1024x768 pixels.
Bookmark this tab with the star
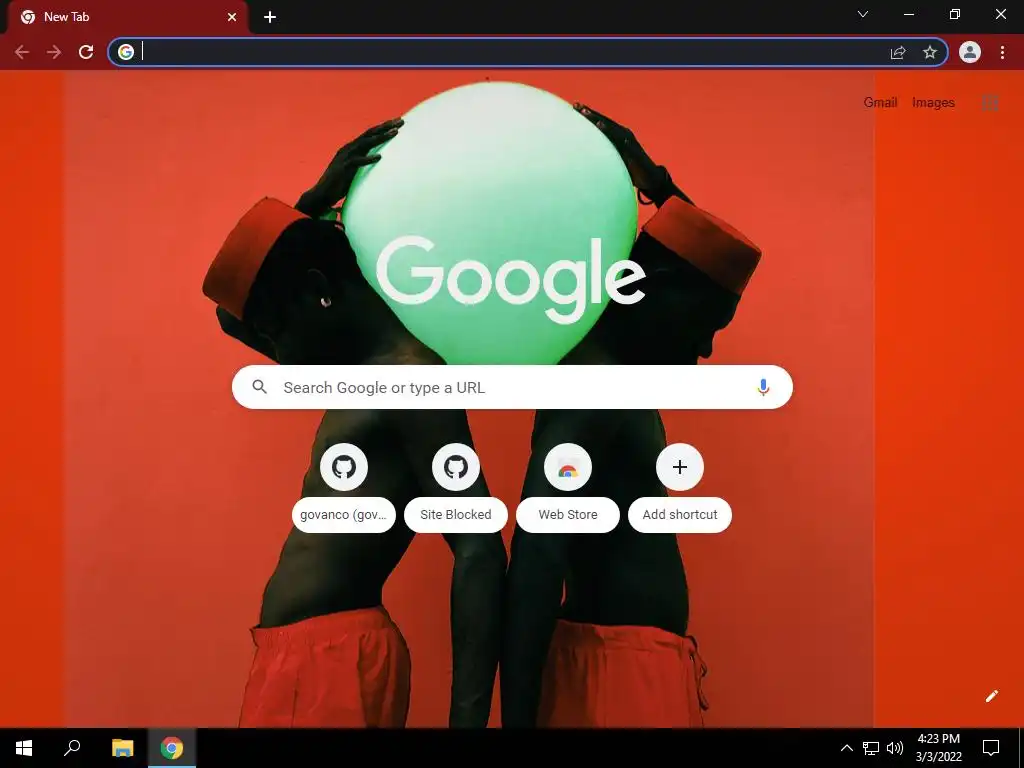(x=930, y=52)
